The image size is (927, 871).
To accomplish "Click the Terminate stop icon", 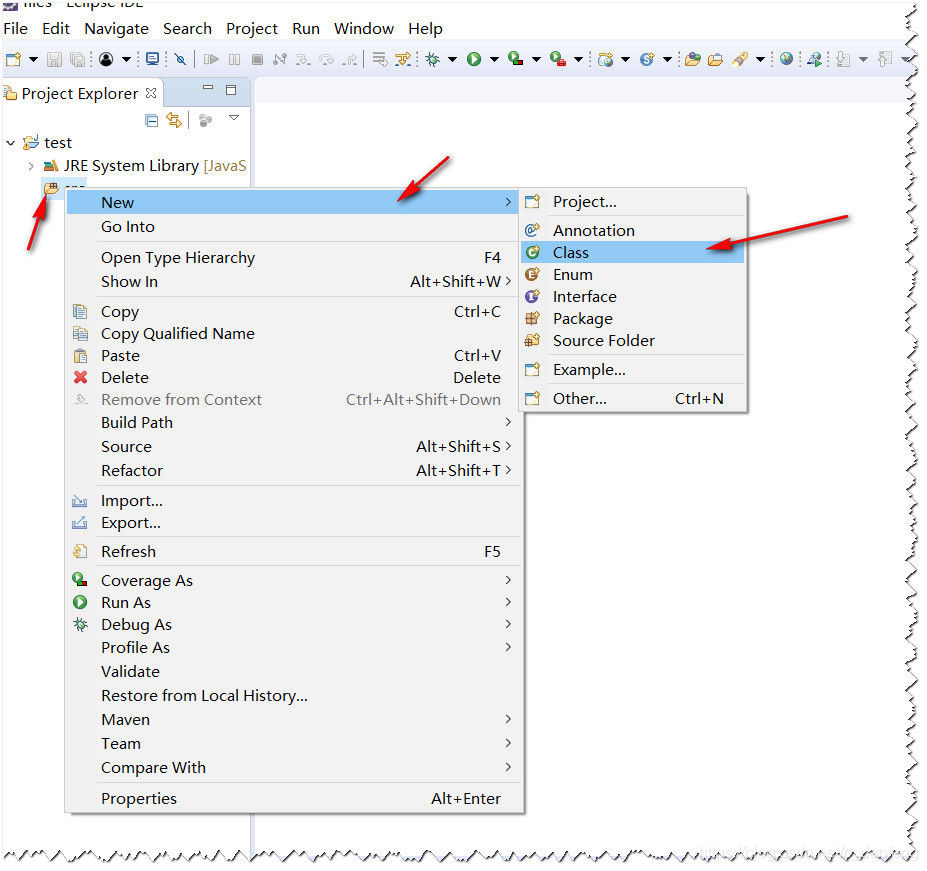I will [257, 59].
